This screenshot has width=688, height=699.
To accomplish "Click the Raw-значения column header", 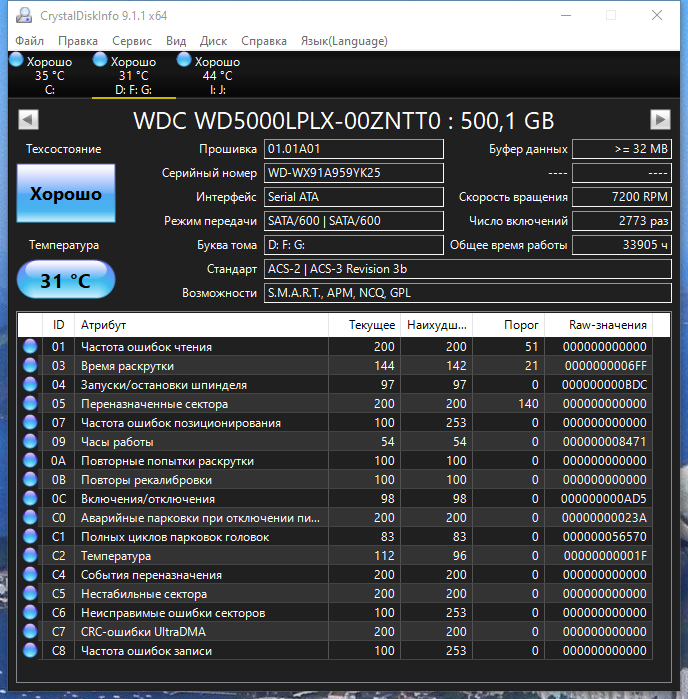I will pos(598,325).
